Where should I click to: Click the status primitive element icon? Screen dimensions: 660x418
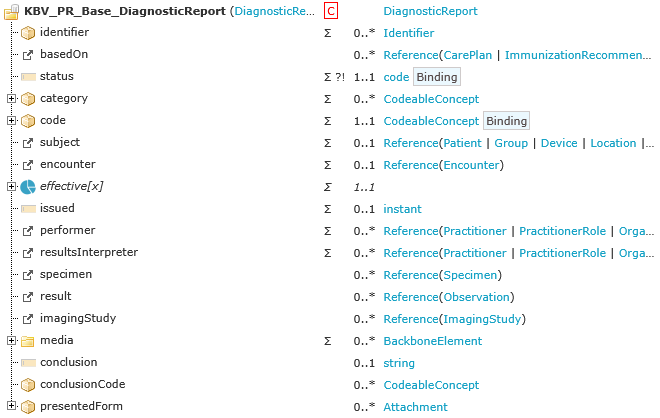point(28,76)
